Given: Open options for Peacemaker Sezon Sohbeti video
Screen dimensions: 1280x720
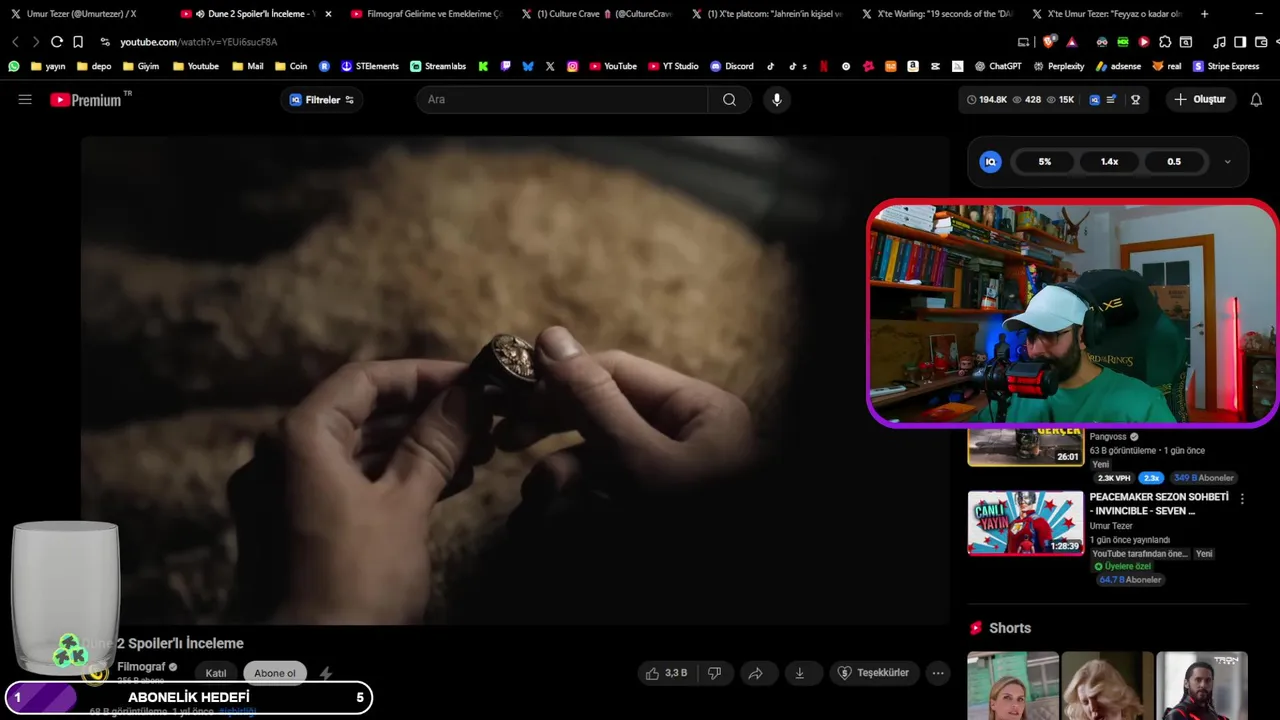Looking at the screenshot, I should click(x=1242, y=498).
